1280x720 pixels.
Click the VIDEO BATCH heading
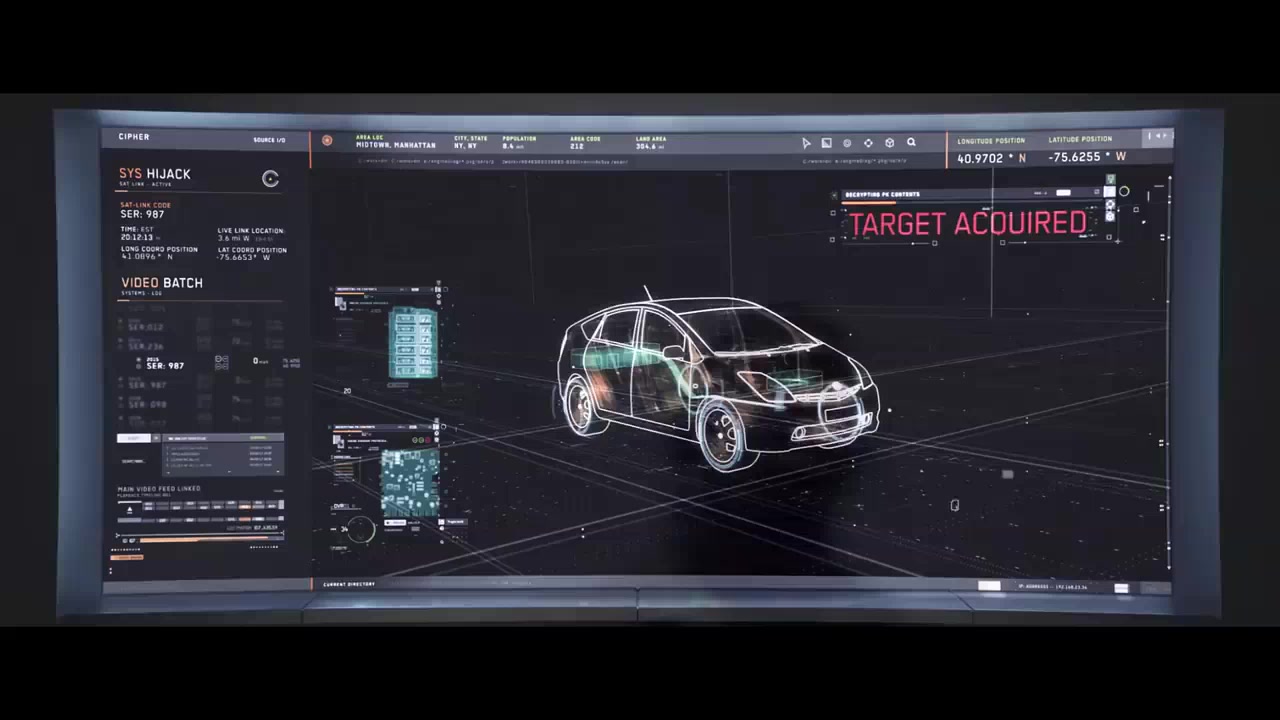click(162, 283)
